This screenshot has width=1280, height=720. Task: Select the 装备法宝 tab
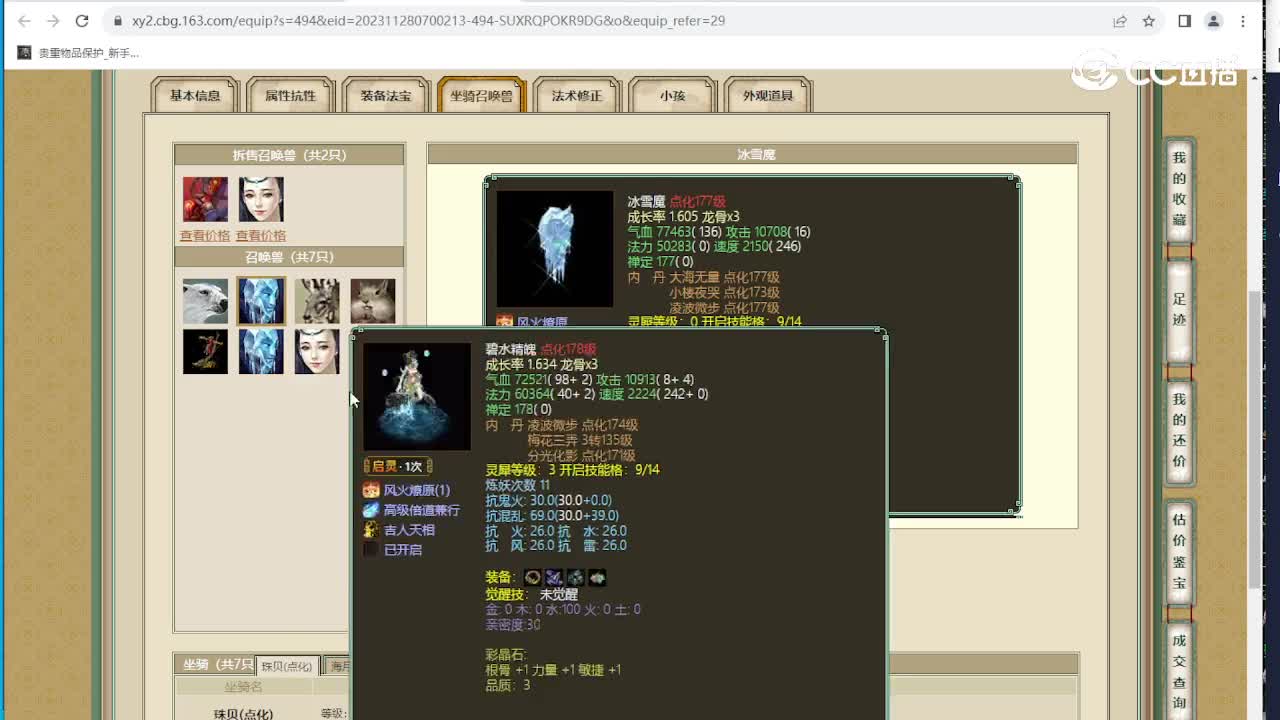386,96
